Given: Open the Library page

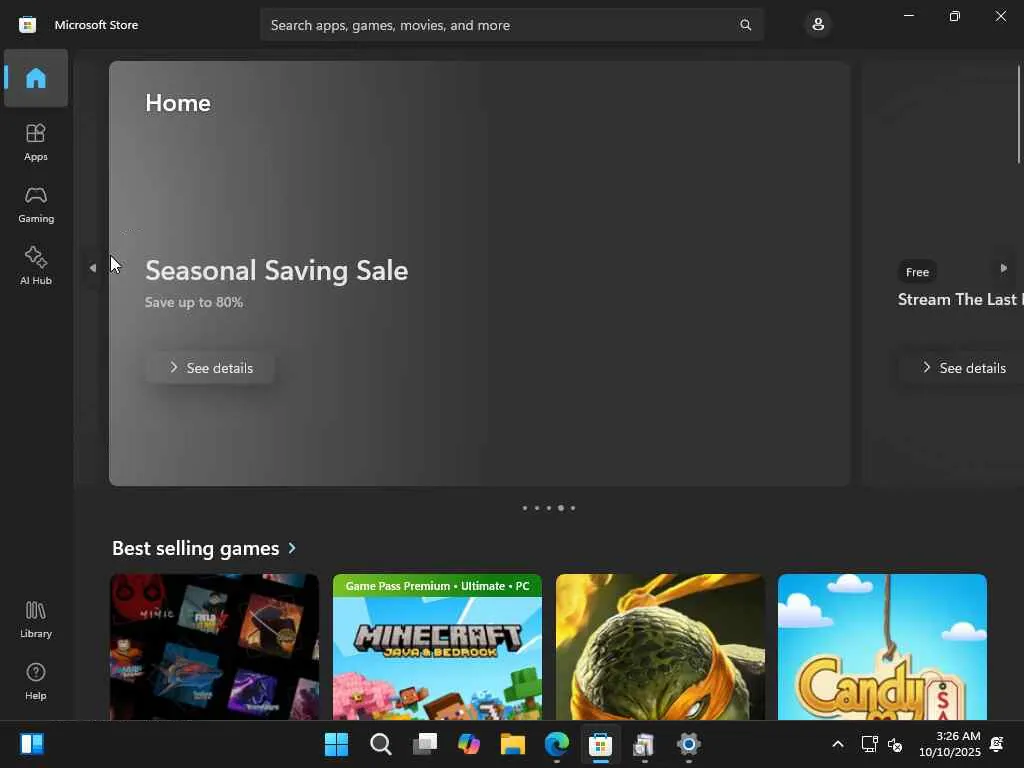Looking at the screenshot, I should tap(36, 619).
